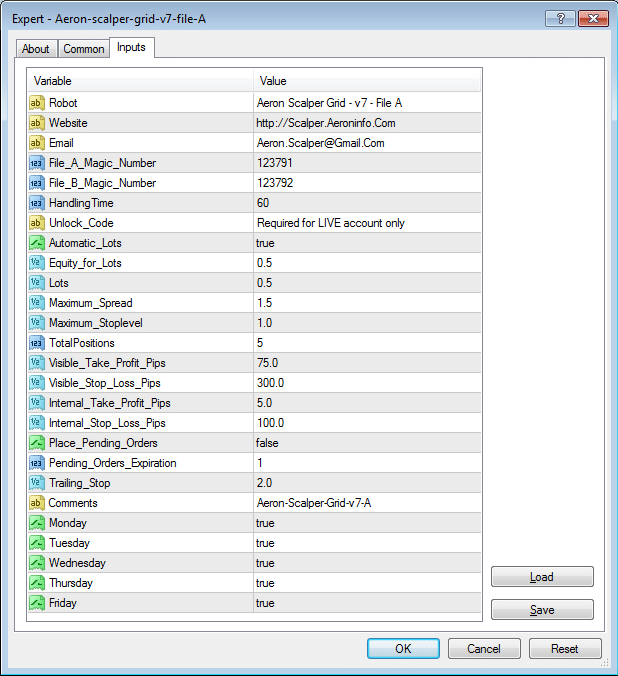Select the Visible_Stop_Loss_Pips value 300.0
This screenshot has height=676, width=618.
(270, 383)
